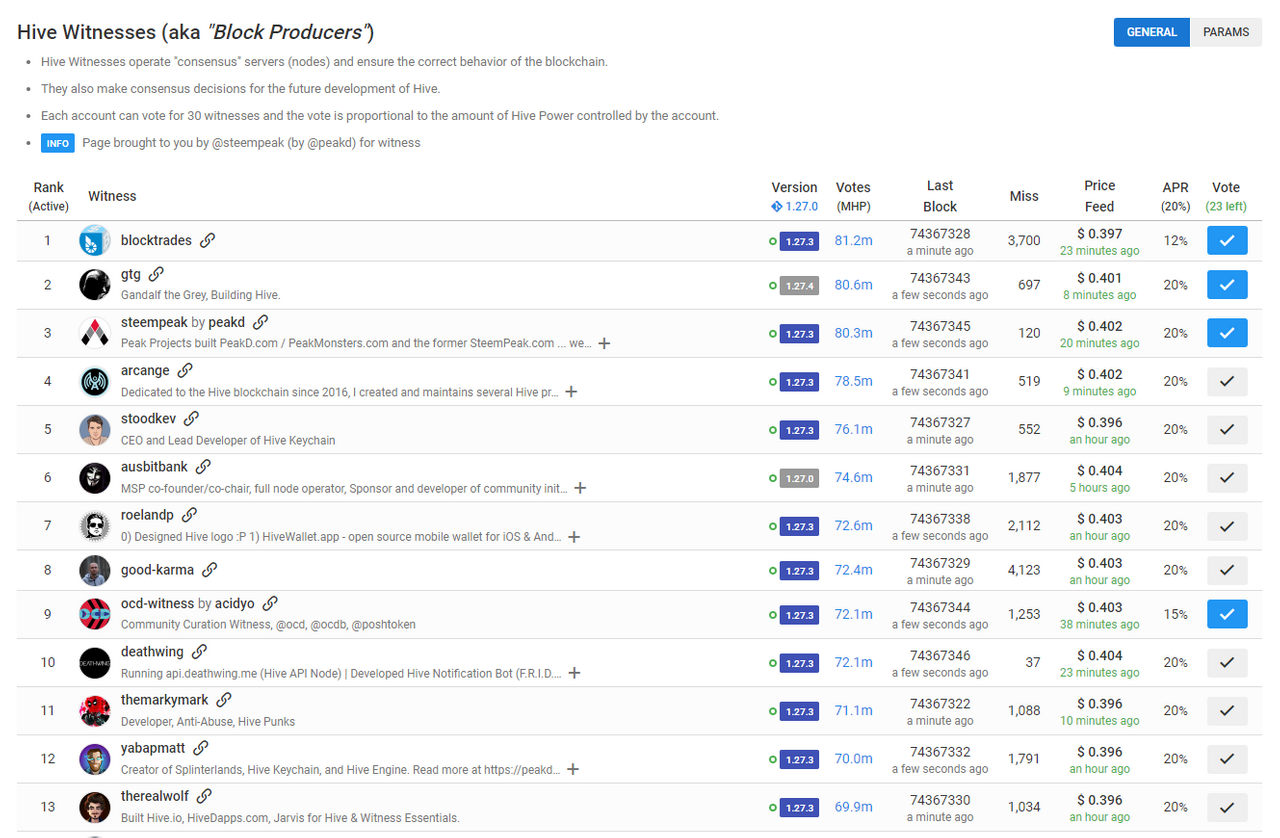Vote for witness therealwolf
1280x838 pixels.
coord(1227,807)
